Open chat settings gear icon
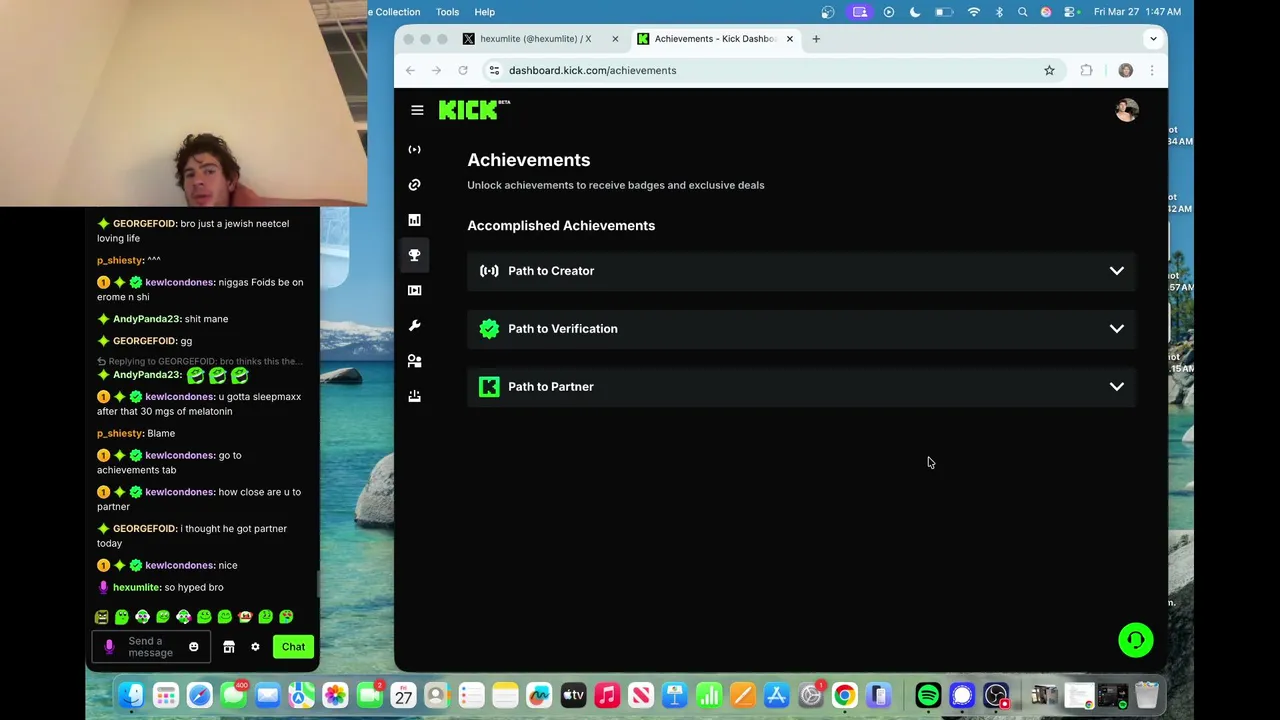 255,647
